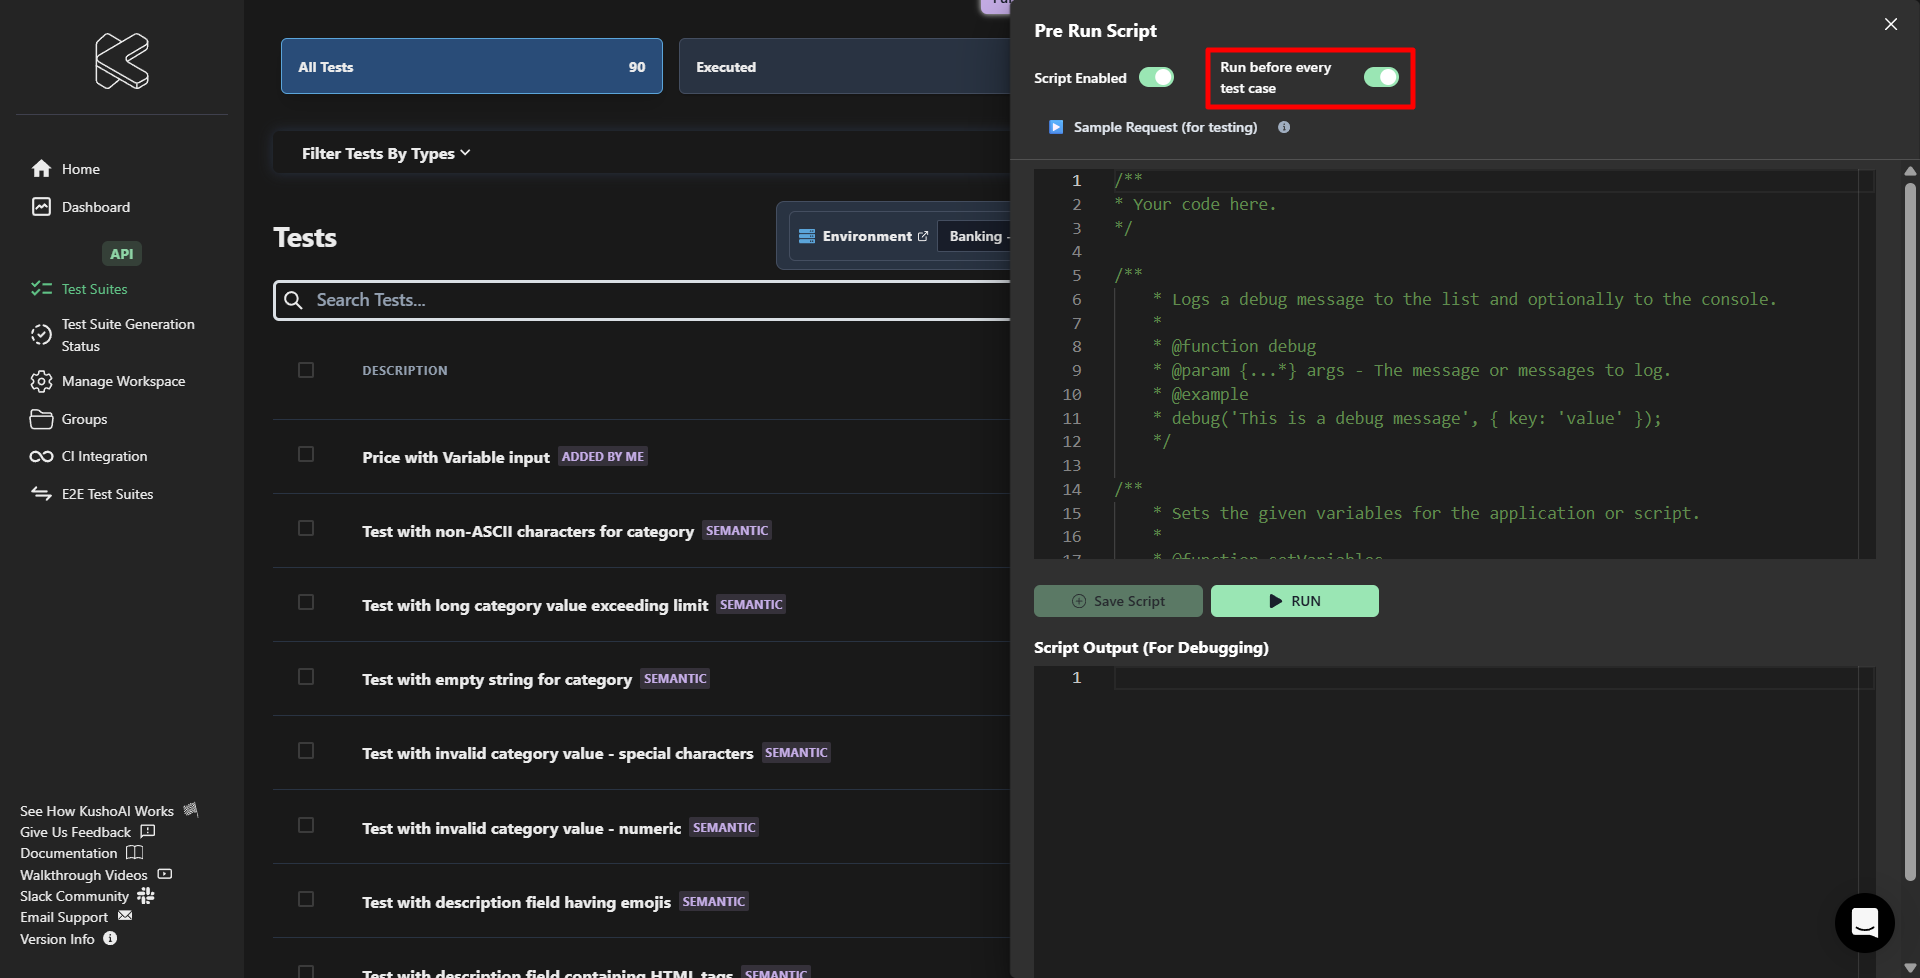Click the Sample Request info icon
Image resolution: width=1920 pixels, height=978 pixels.
click(x=1284, y=127)
